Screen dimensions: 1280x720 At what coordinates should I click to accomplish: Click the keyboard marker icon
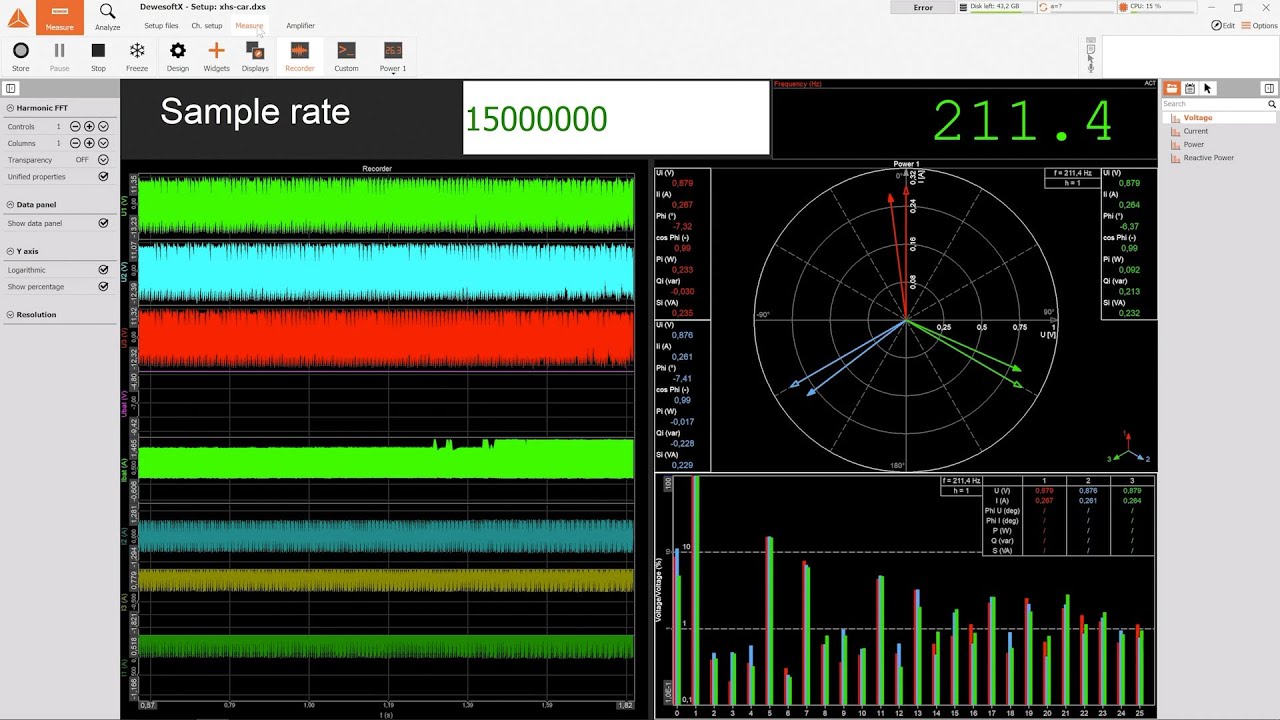pos(1091,42)
